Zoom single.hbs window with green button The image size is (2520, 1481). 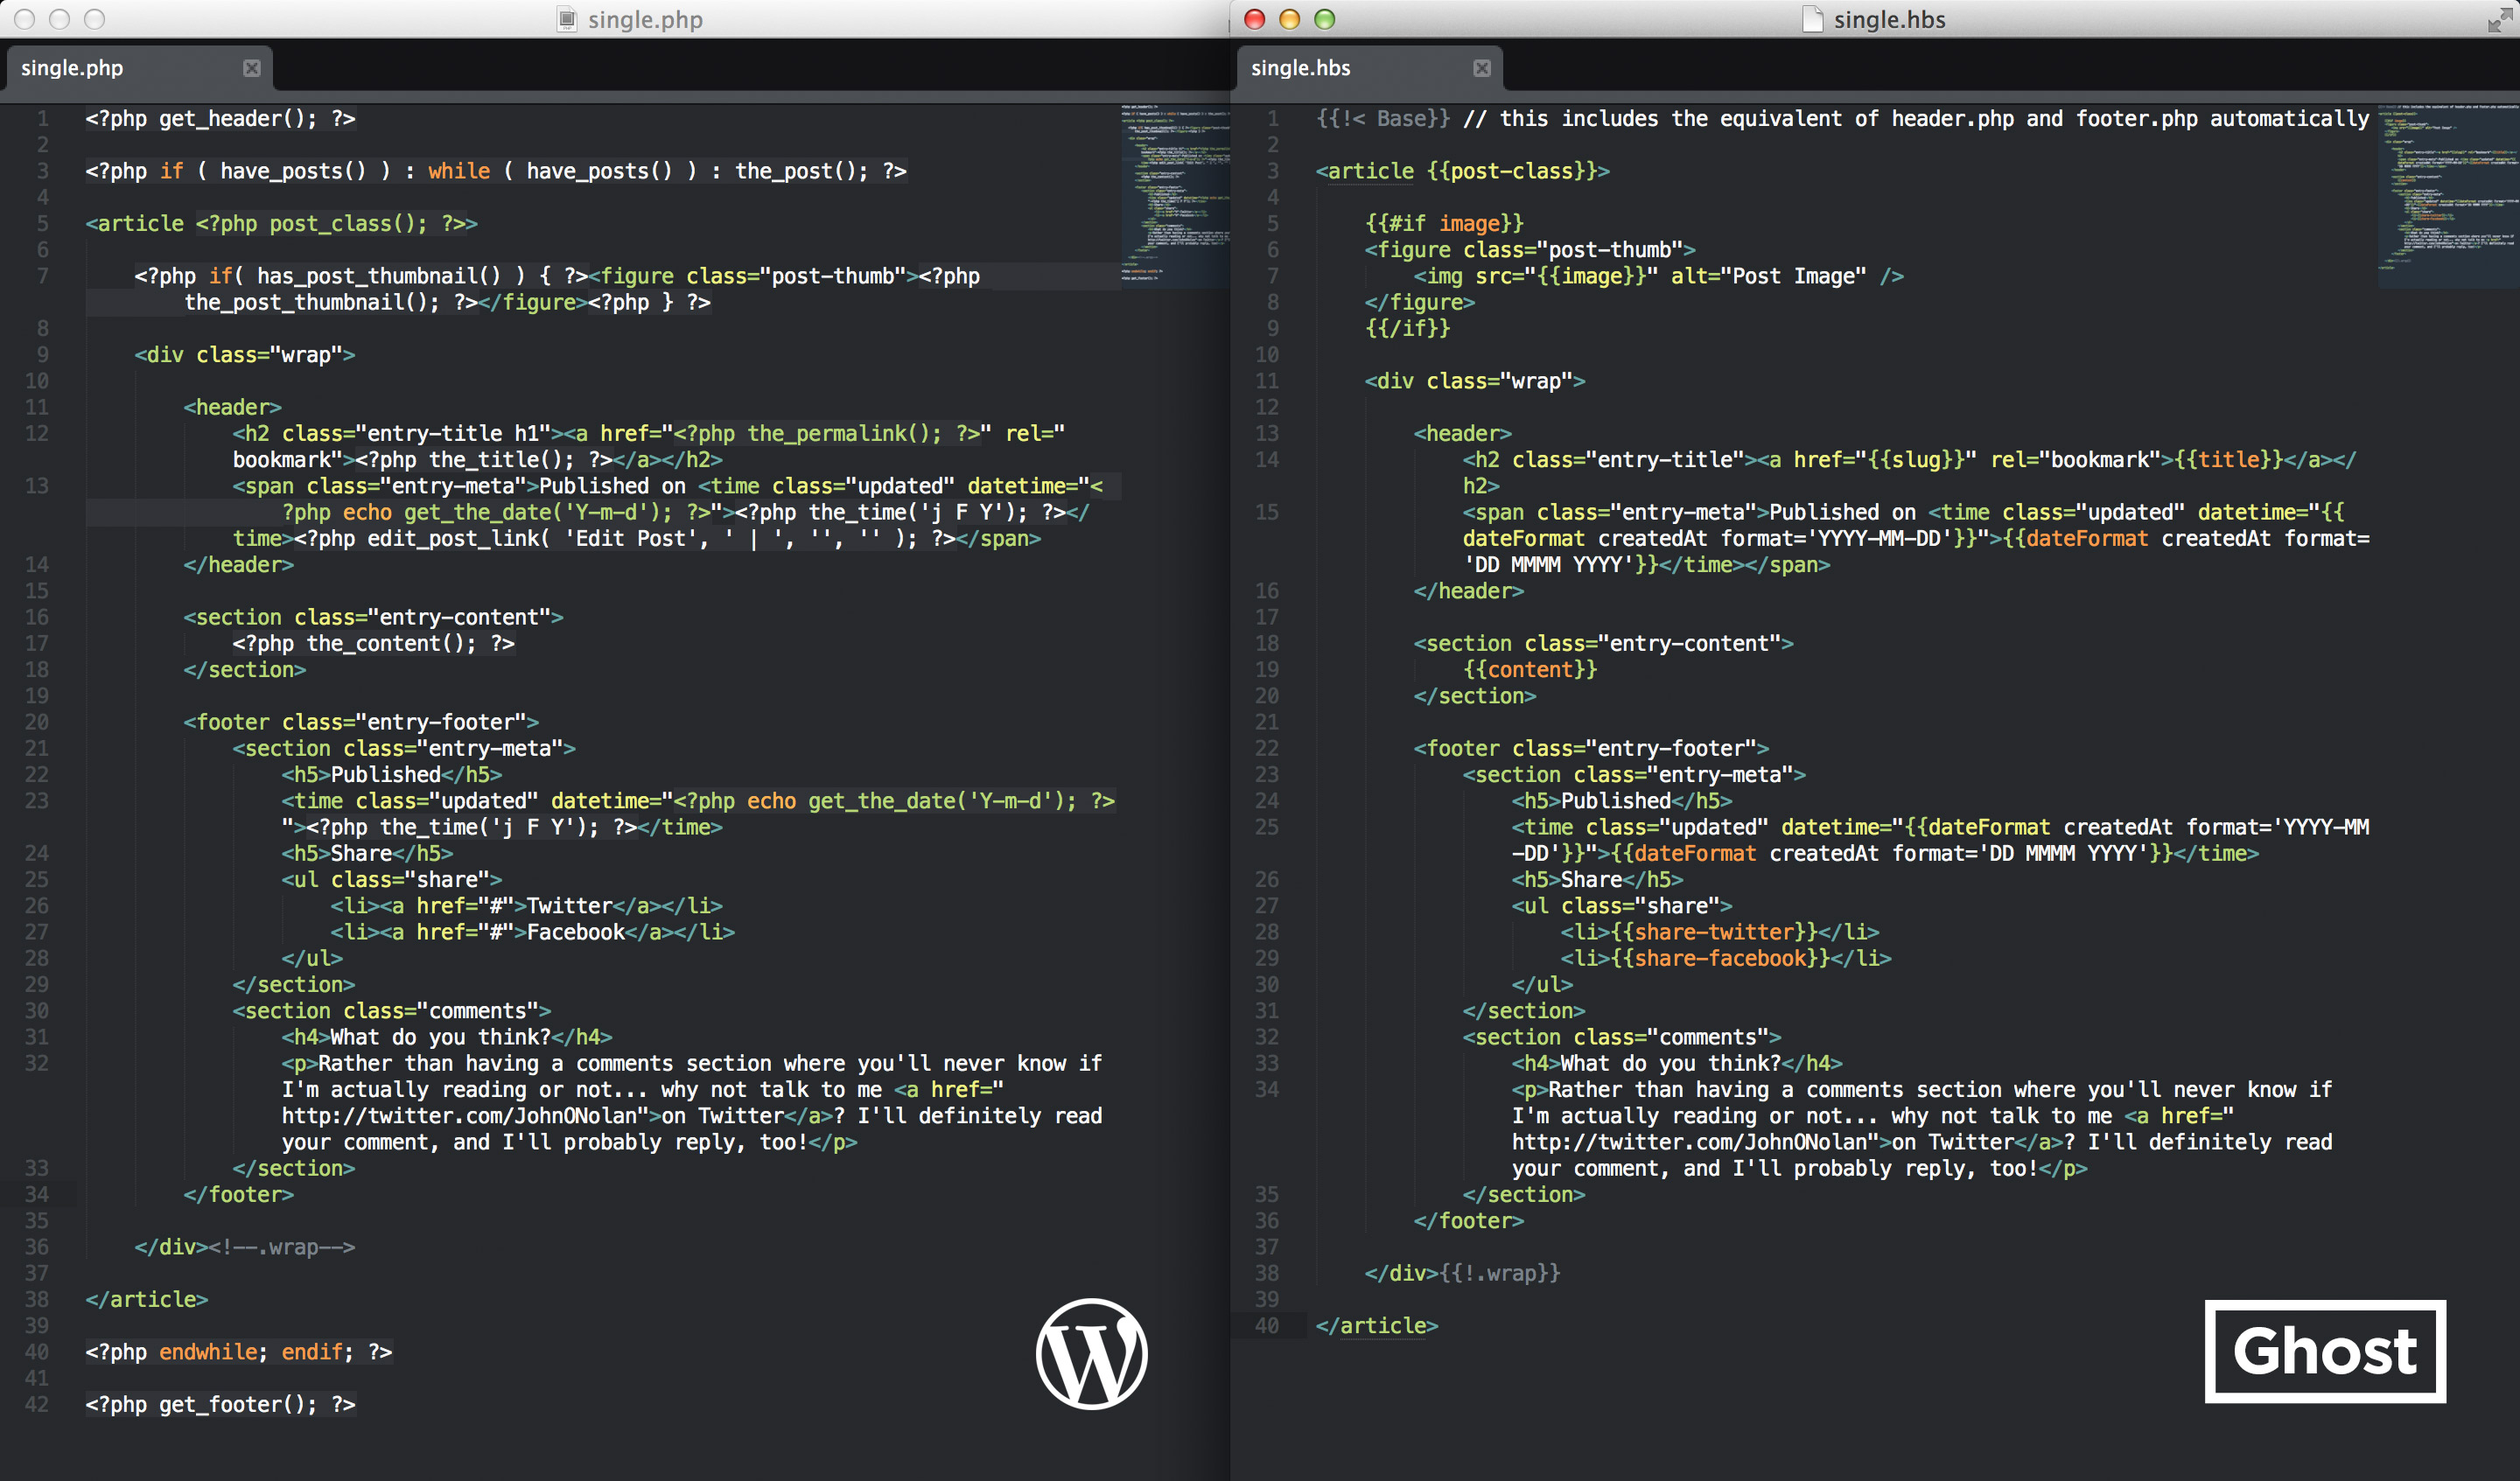(1325, 19)
